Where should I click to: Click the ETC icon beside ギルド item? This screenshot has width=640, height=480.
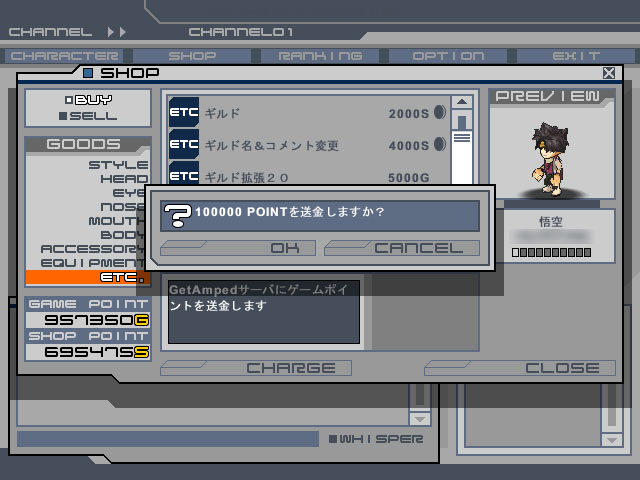[184, 113]
